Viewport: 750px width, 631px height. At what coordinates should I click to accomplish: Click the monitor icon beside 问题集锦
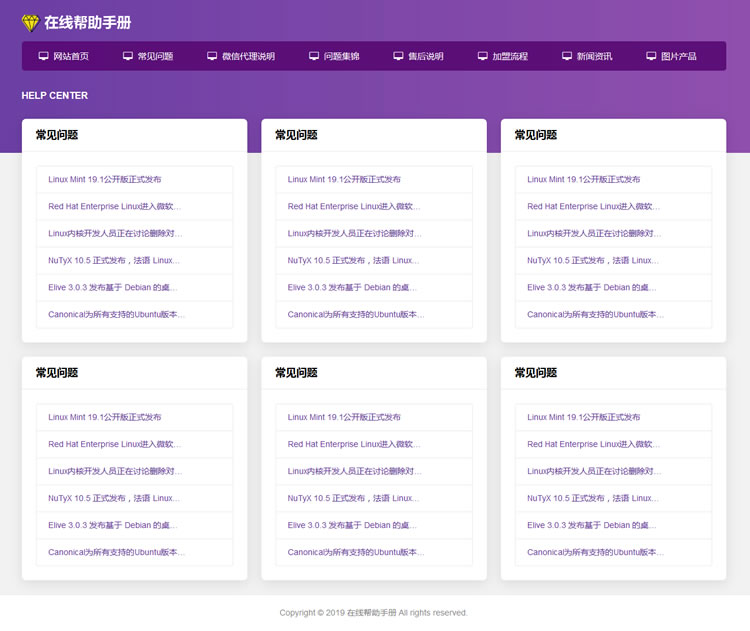[314, 56]
